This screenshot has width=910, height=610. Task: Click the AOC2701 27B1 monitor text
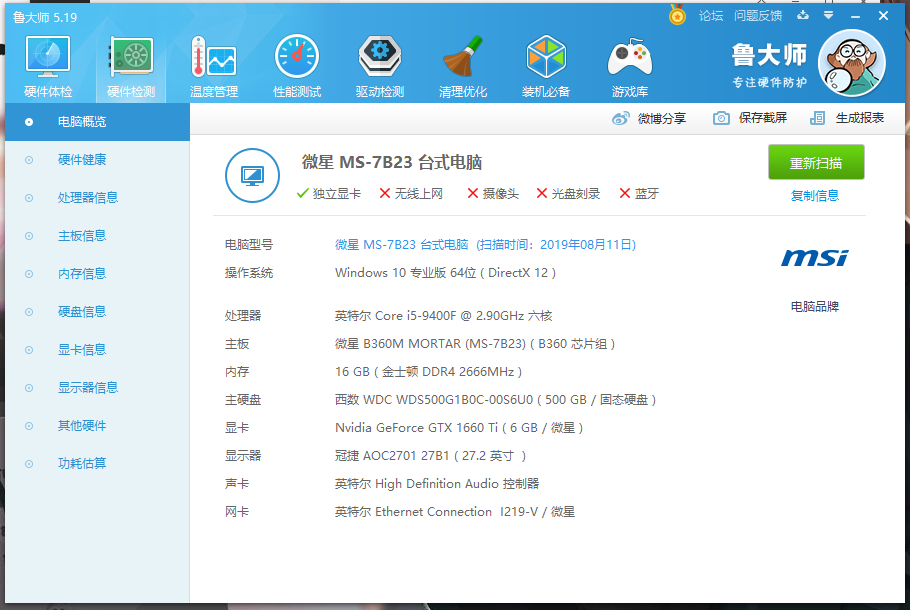[x=431, y=456]
